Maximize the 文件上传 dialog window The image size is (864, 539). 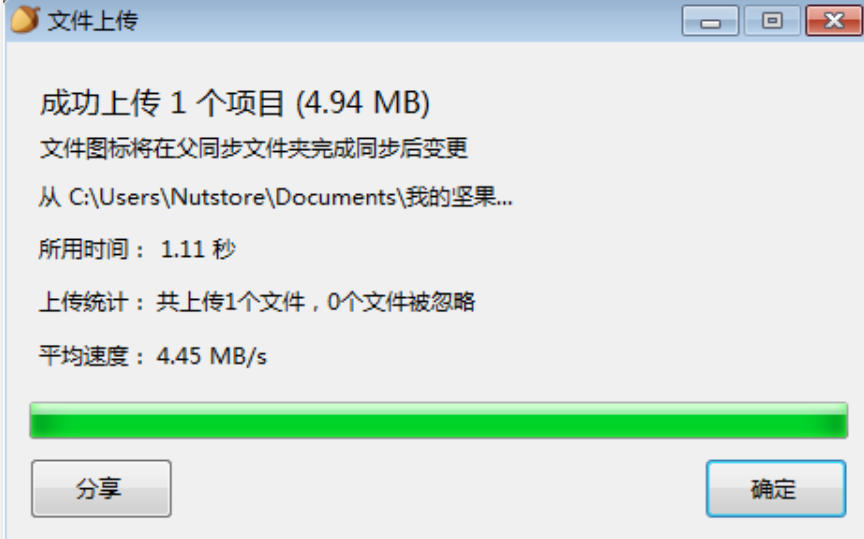[x=772, y=21]
